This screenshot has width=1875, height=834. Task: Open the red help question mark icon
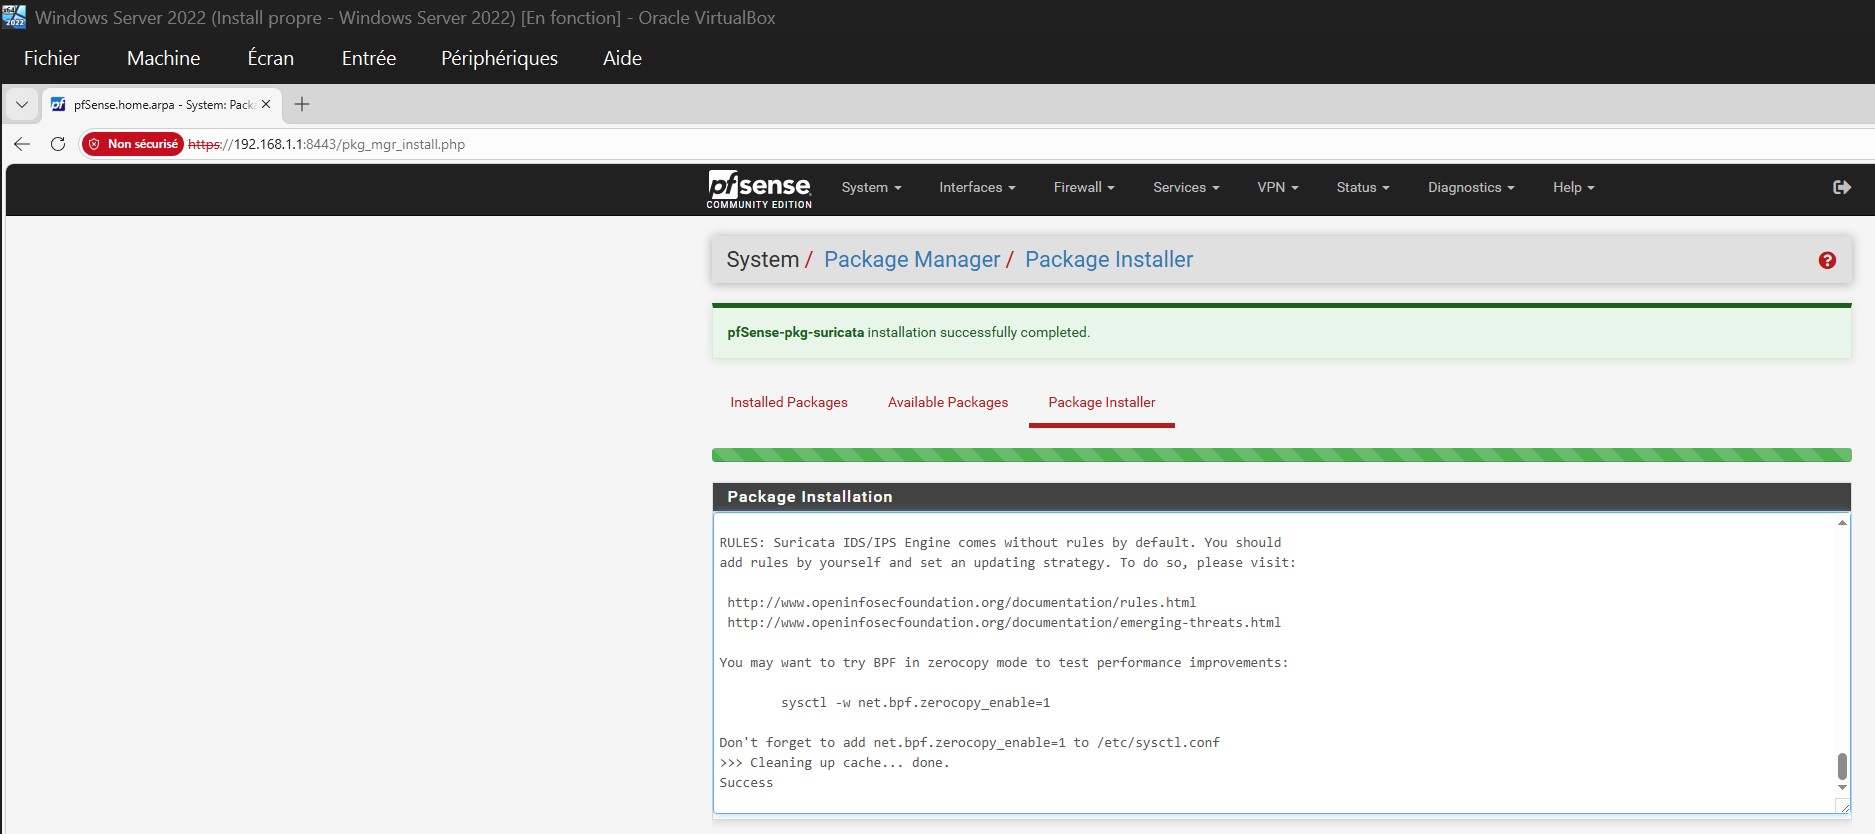pos(1827,260)
